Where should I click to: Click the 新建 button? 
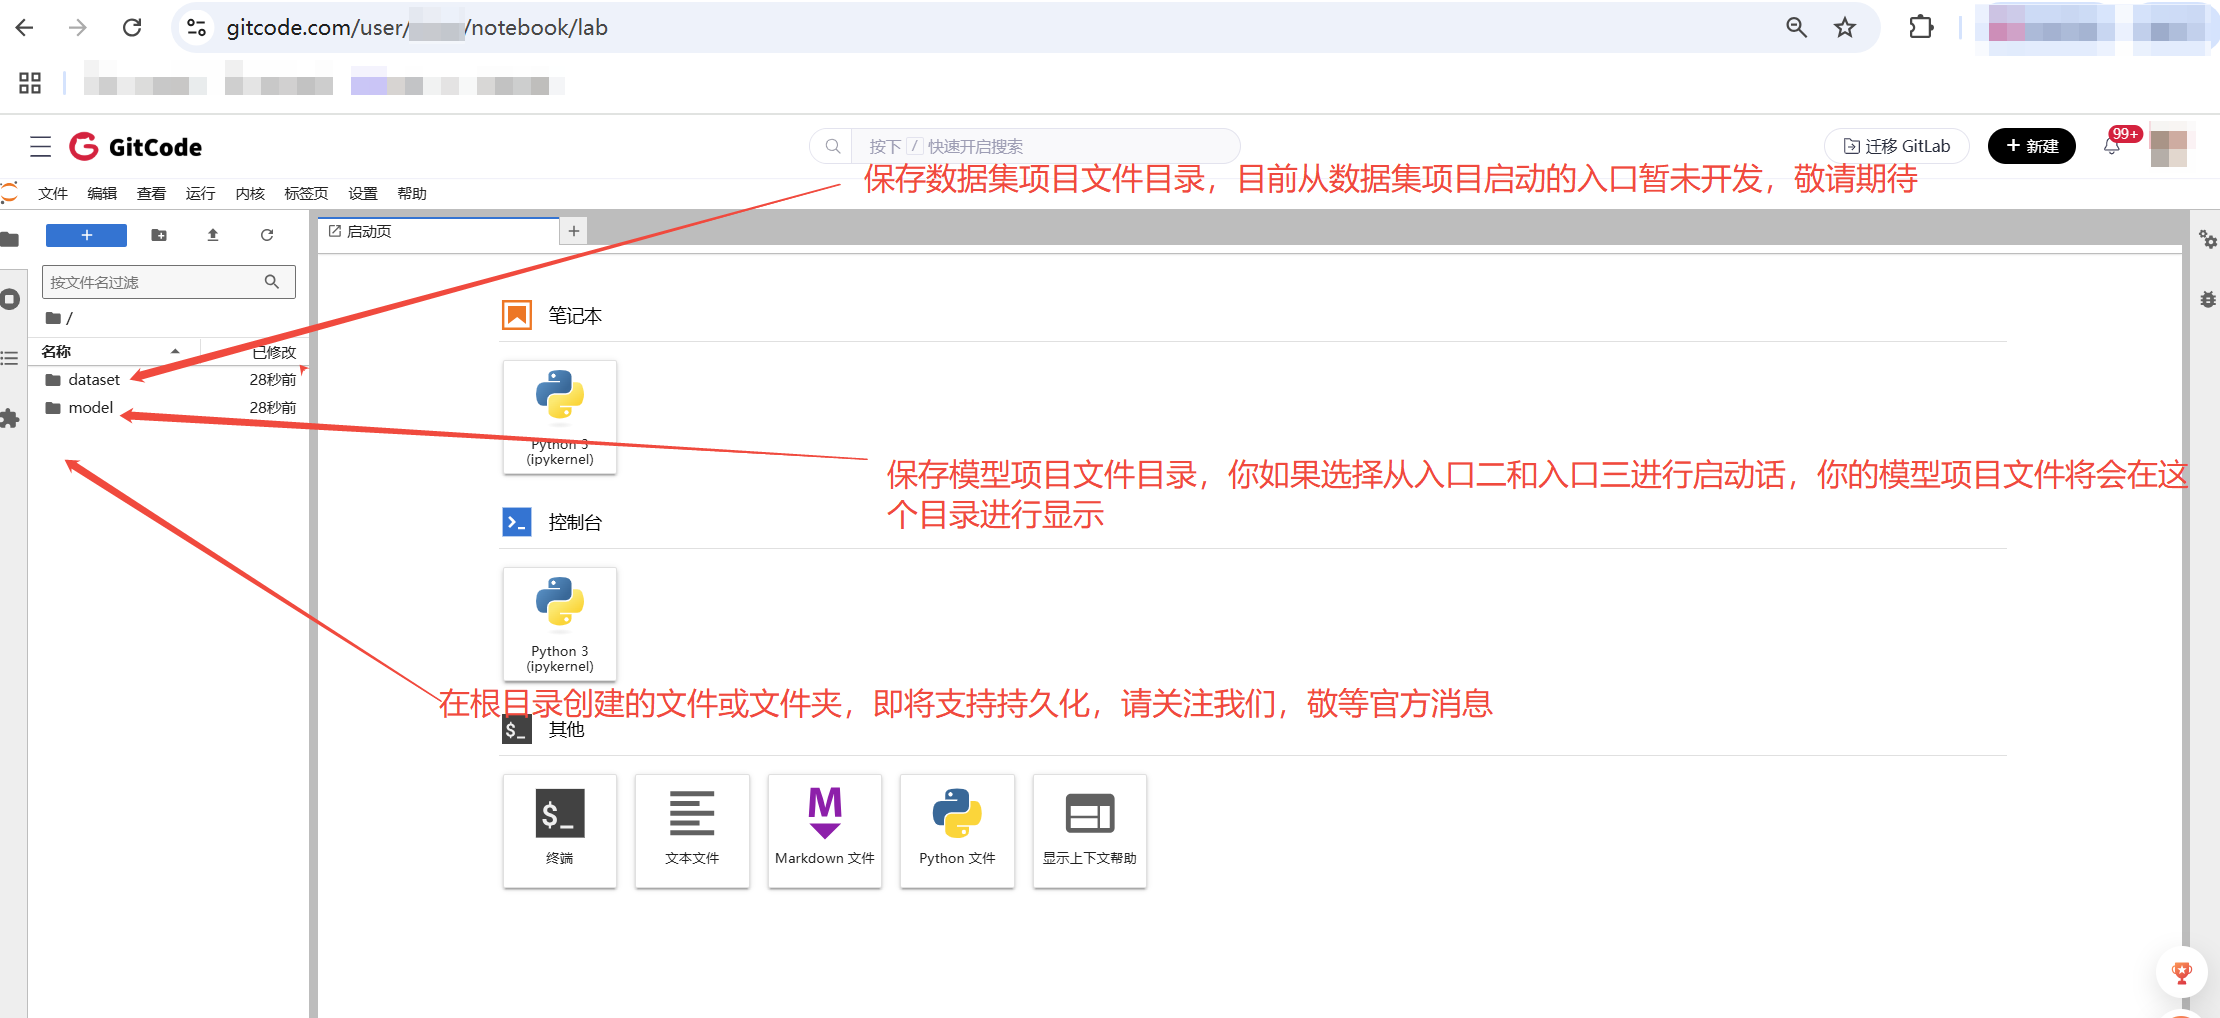click(x=2031, y=147)
